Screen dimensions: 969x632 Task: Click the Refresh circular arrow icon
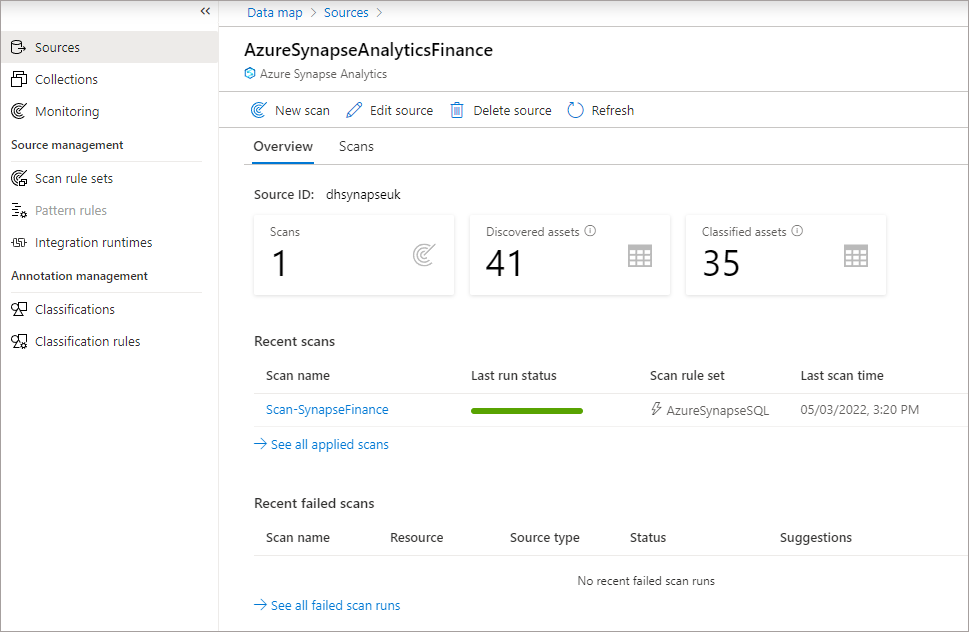[575, 110]
